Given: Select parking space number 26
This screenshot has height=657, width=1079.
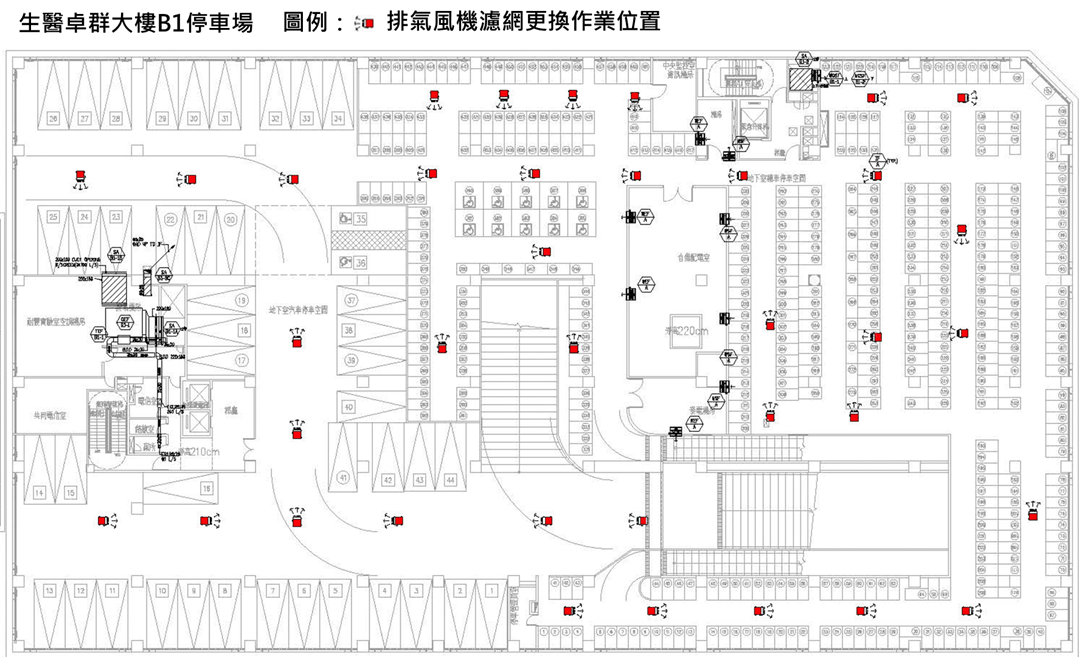Looking at the screenshot, I should tap(54, 119).
